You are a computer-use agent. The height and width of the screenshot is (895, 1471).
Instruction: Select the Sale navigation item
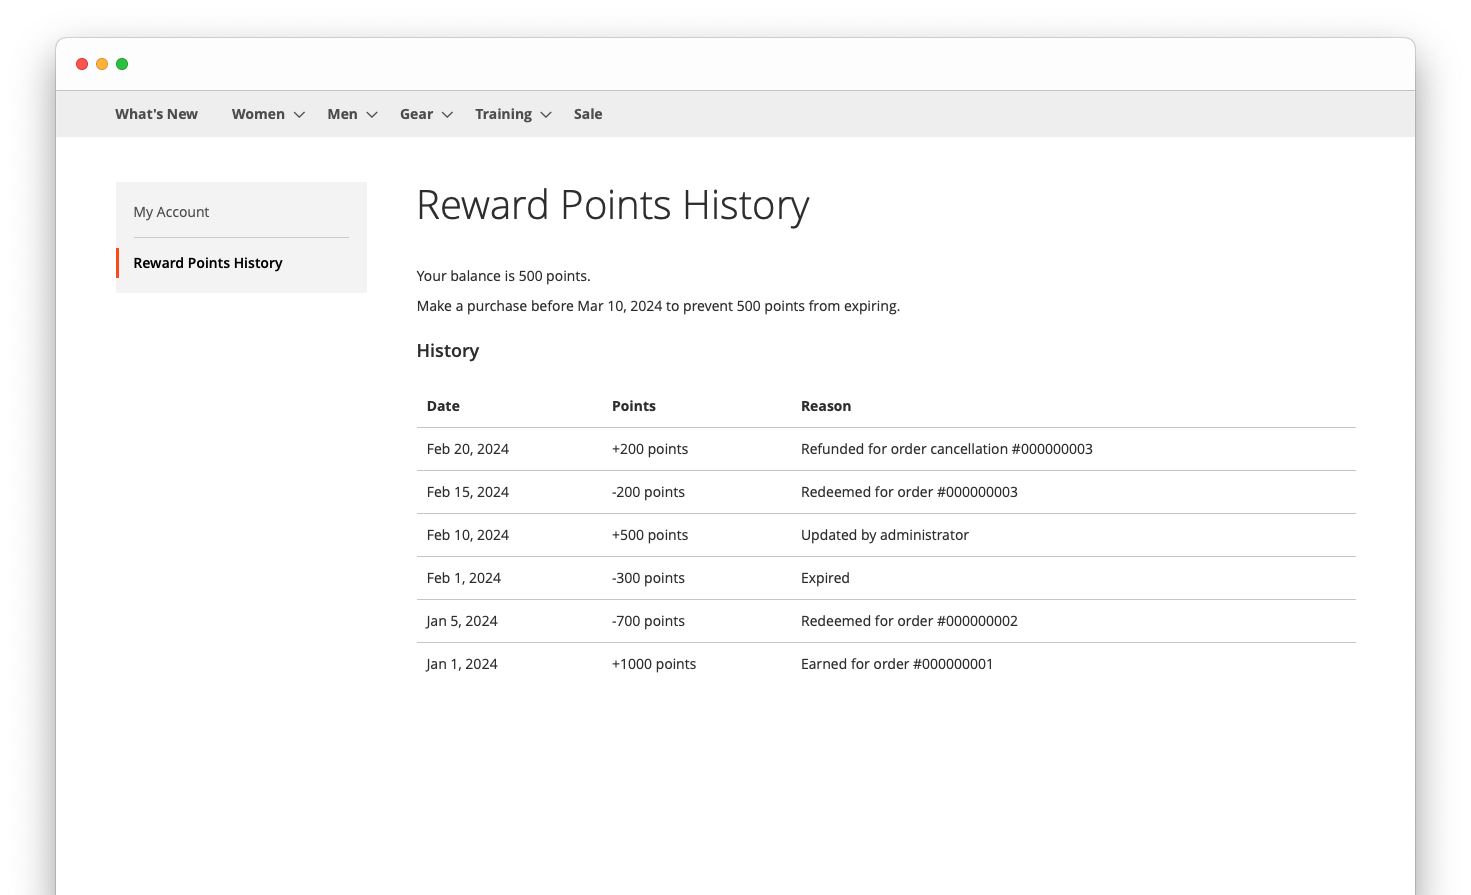(x=587, y=114)
